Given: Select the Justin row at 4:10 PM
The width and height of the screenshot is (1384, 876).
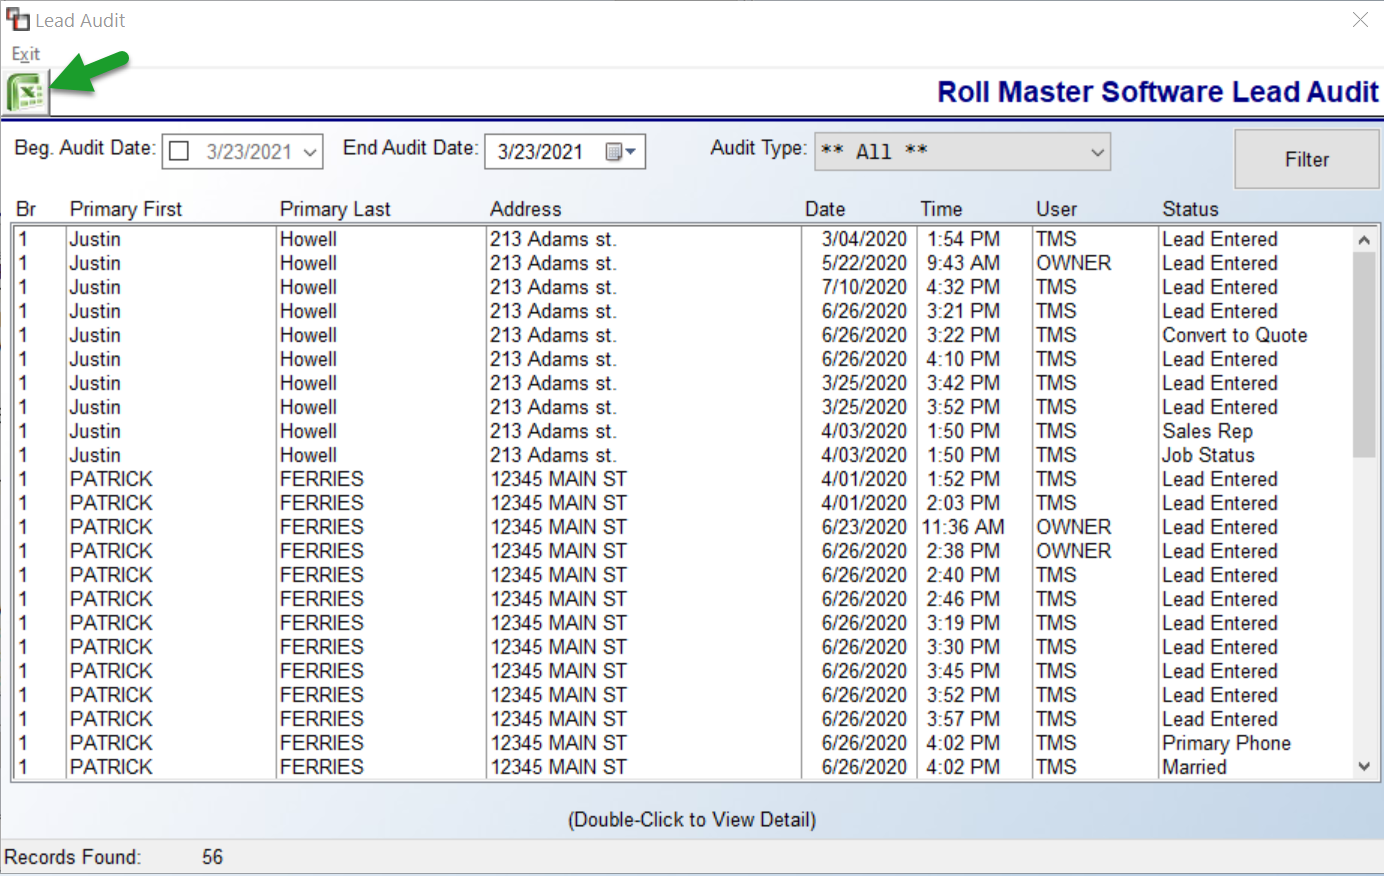Looking at the screenshot, I should pyautogui.click(x=682, y=359).
